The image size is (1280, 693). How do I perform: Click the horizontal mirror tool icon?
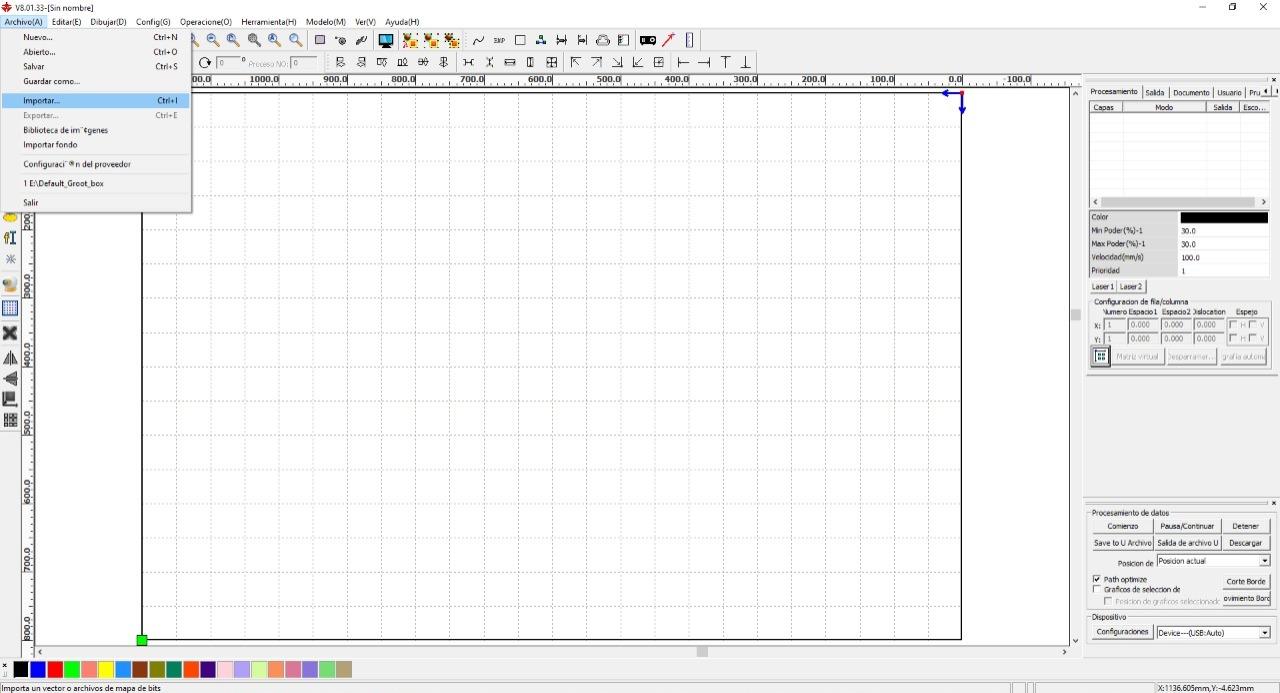tap(10, 357)
